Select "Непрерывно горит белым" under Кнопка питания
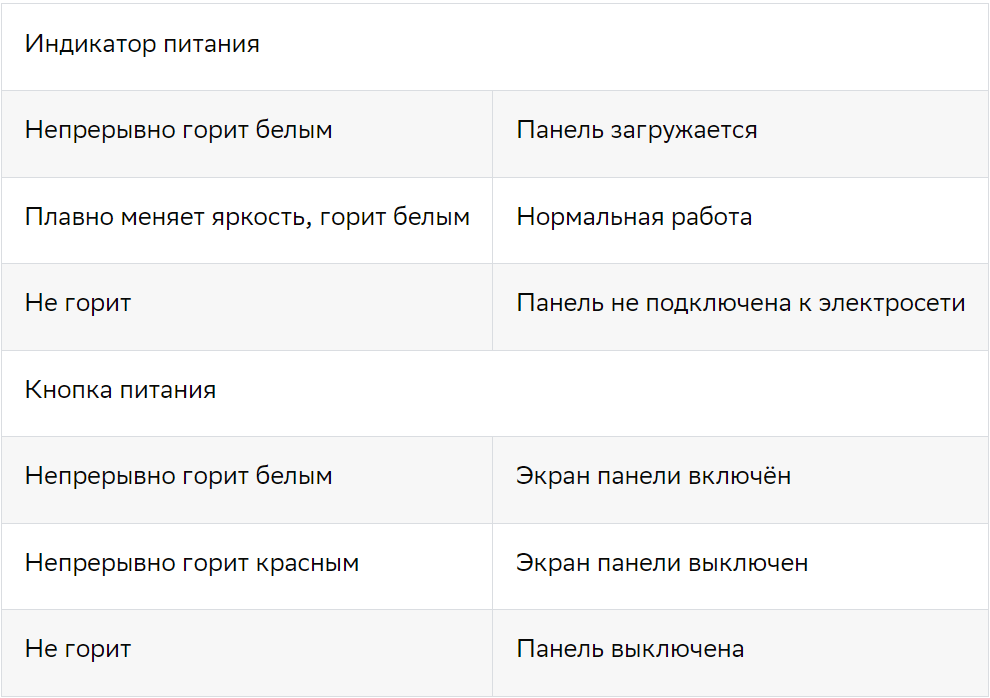Screen dimensions: 990x698 pos(178,477)
